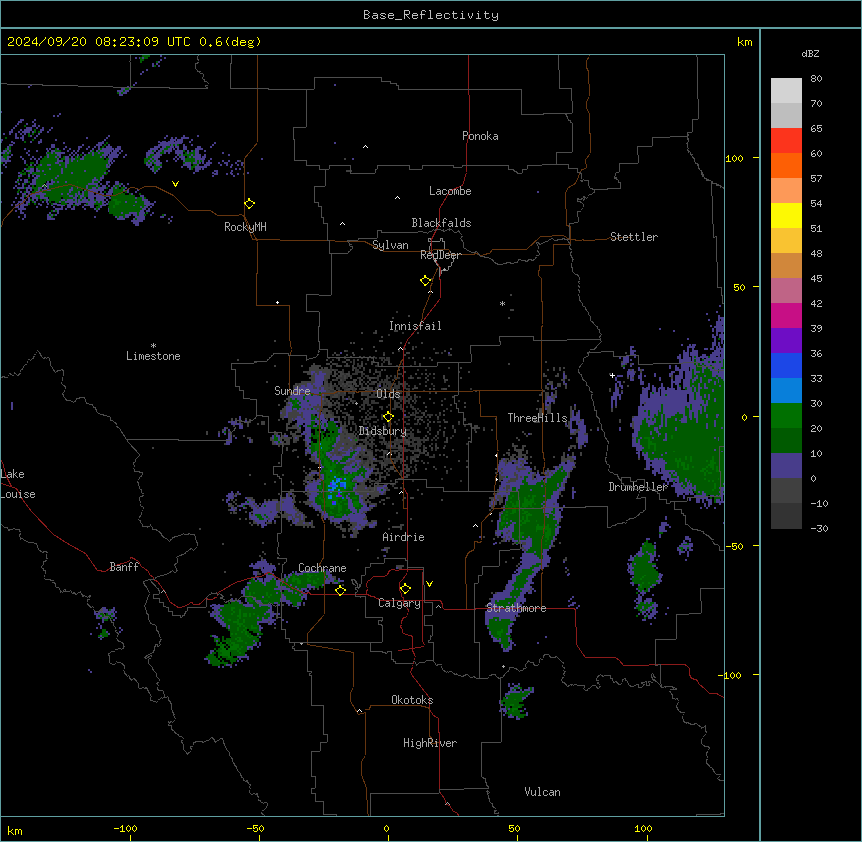
Task: Select the Innisfail label
Action: coord(415,326)
